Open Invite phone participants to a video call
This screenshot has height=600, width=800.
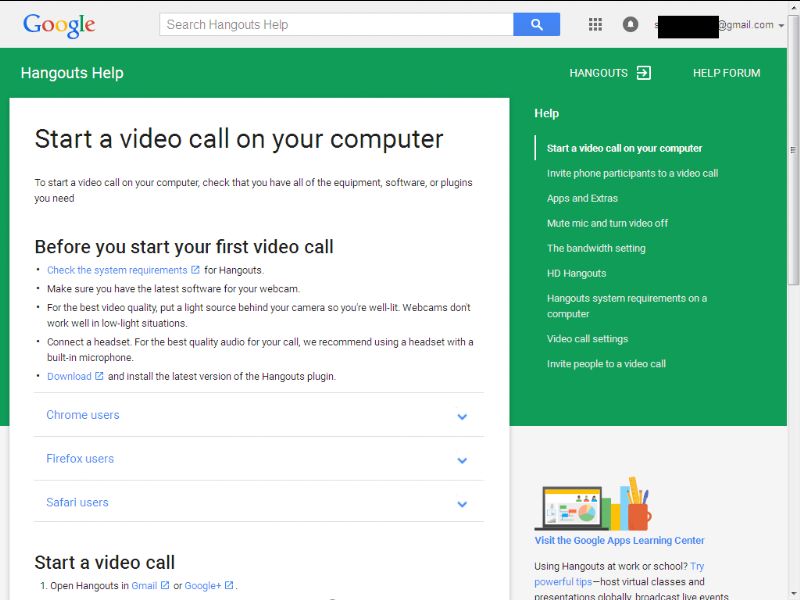[x=632, y=173]
